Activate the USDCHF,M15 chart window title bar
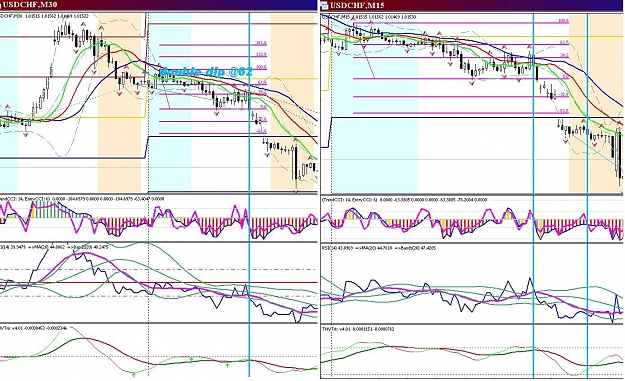This screenshot has width=625, height=381. pyautogui.click(x=472, y=5)
